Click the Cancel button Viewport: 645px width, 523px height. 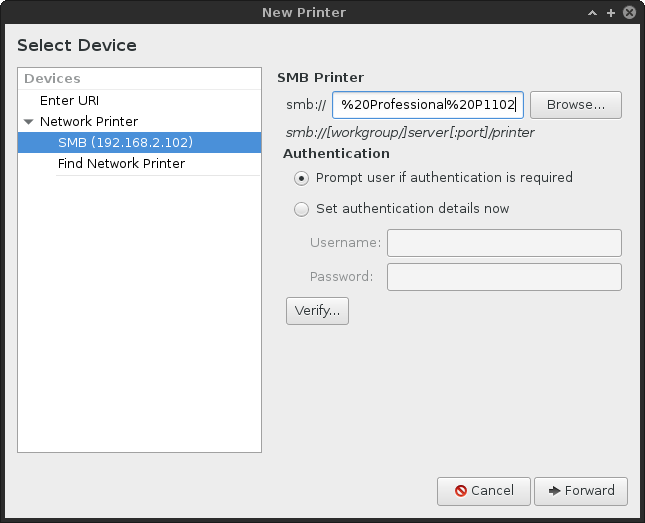coord(484,491)
